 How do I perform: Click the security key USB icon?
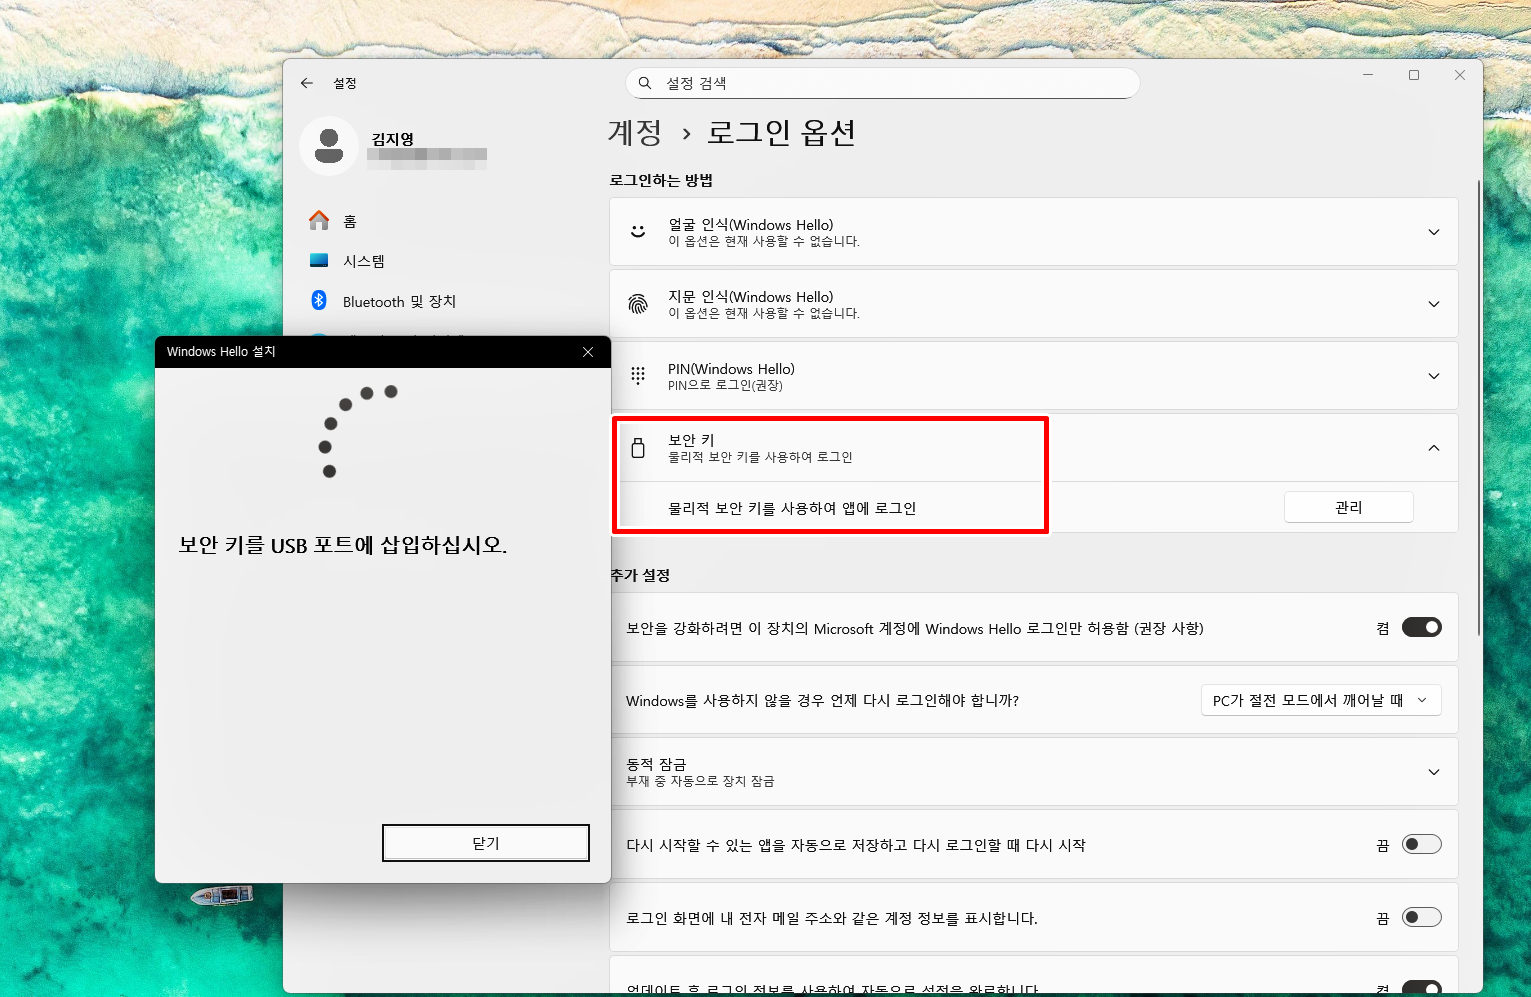(638, 448)
